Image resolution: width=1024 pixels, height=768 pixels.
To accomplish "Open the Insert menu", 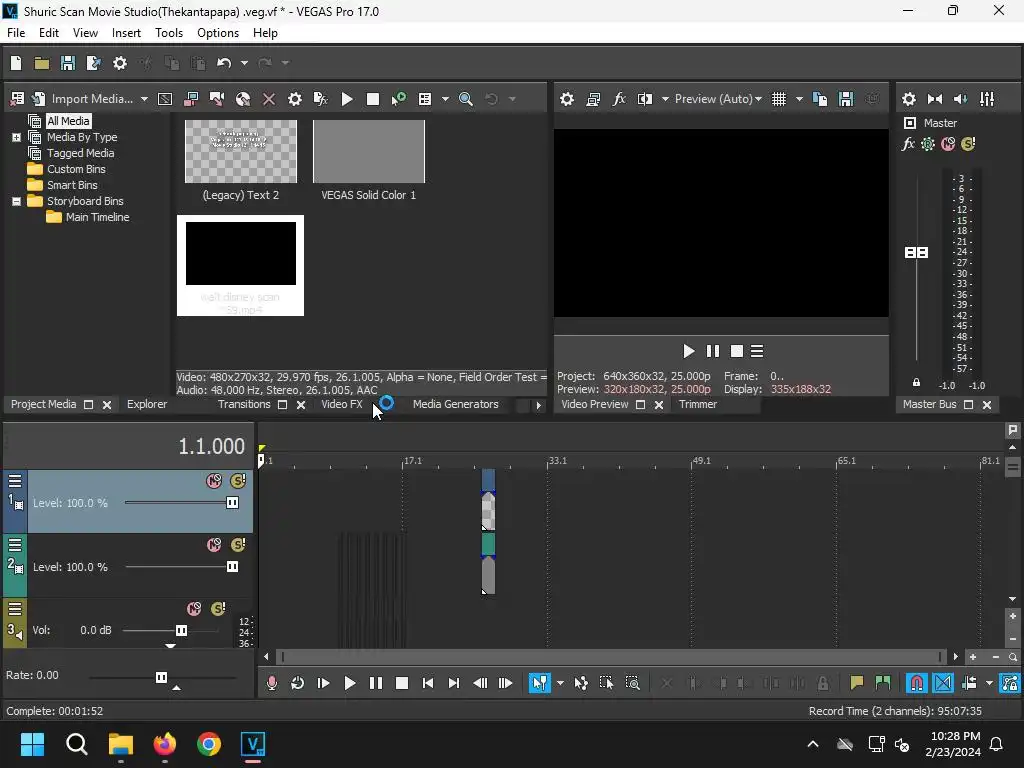I will [x=126, y=33].
